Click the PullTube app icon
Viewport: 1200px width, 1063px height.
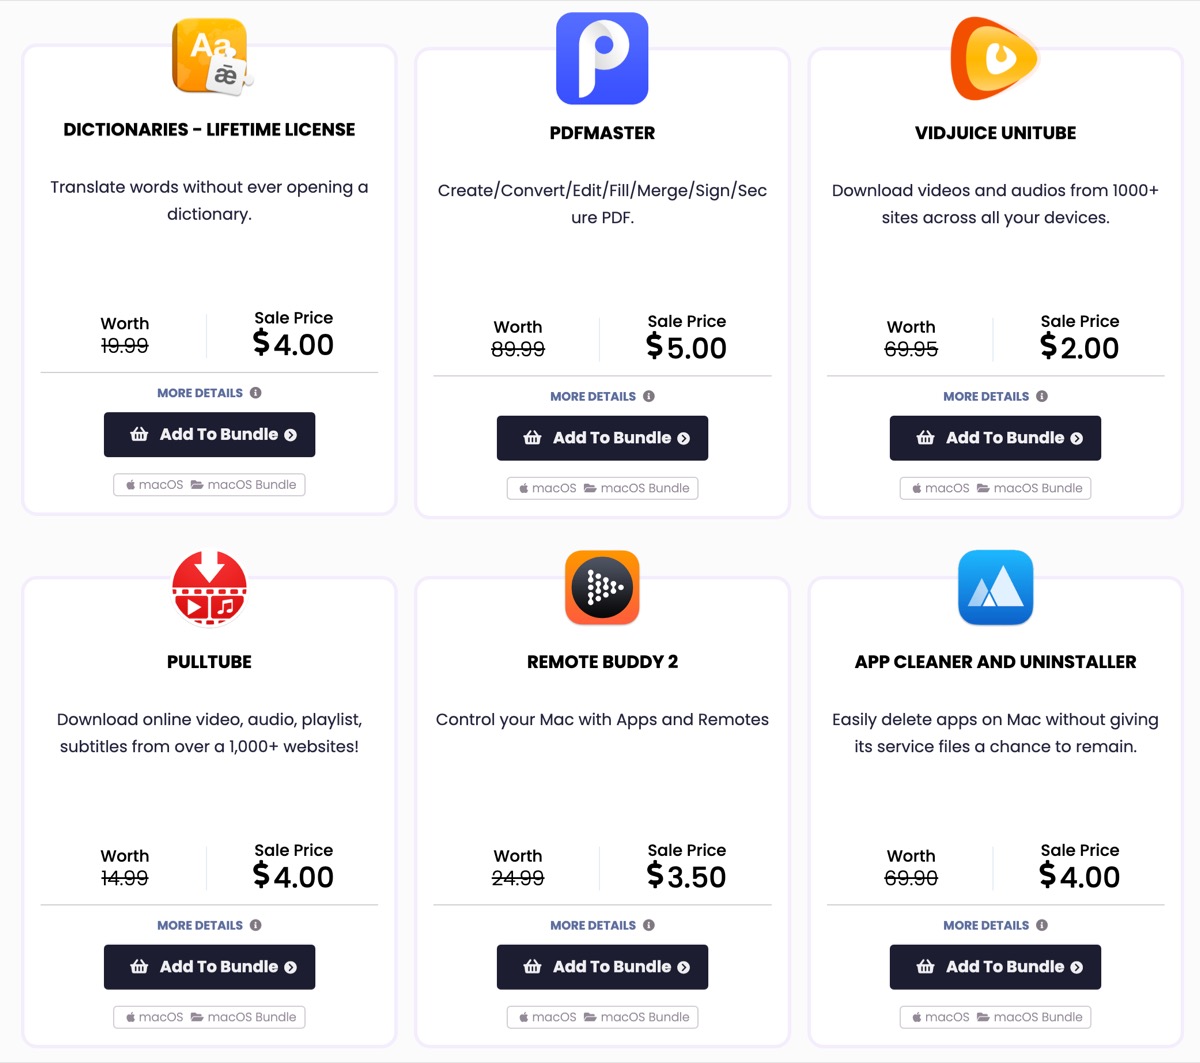(209, 588)
